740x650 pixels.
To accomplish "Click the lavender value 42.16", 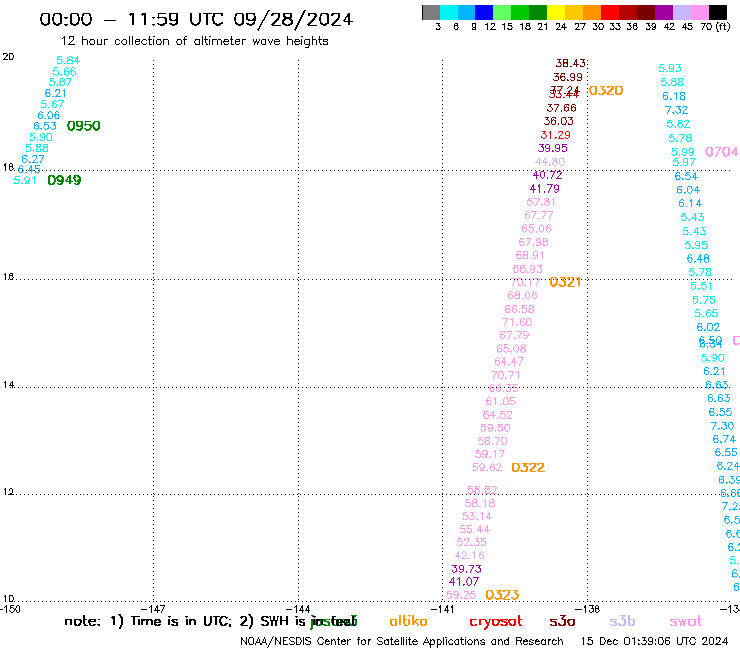I will tap(470, 556).
